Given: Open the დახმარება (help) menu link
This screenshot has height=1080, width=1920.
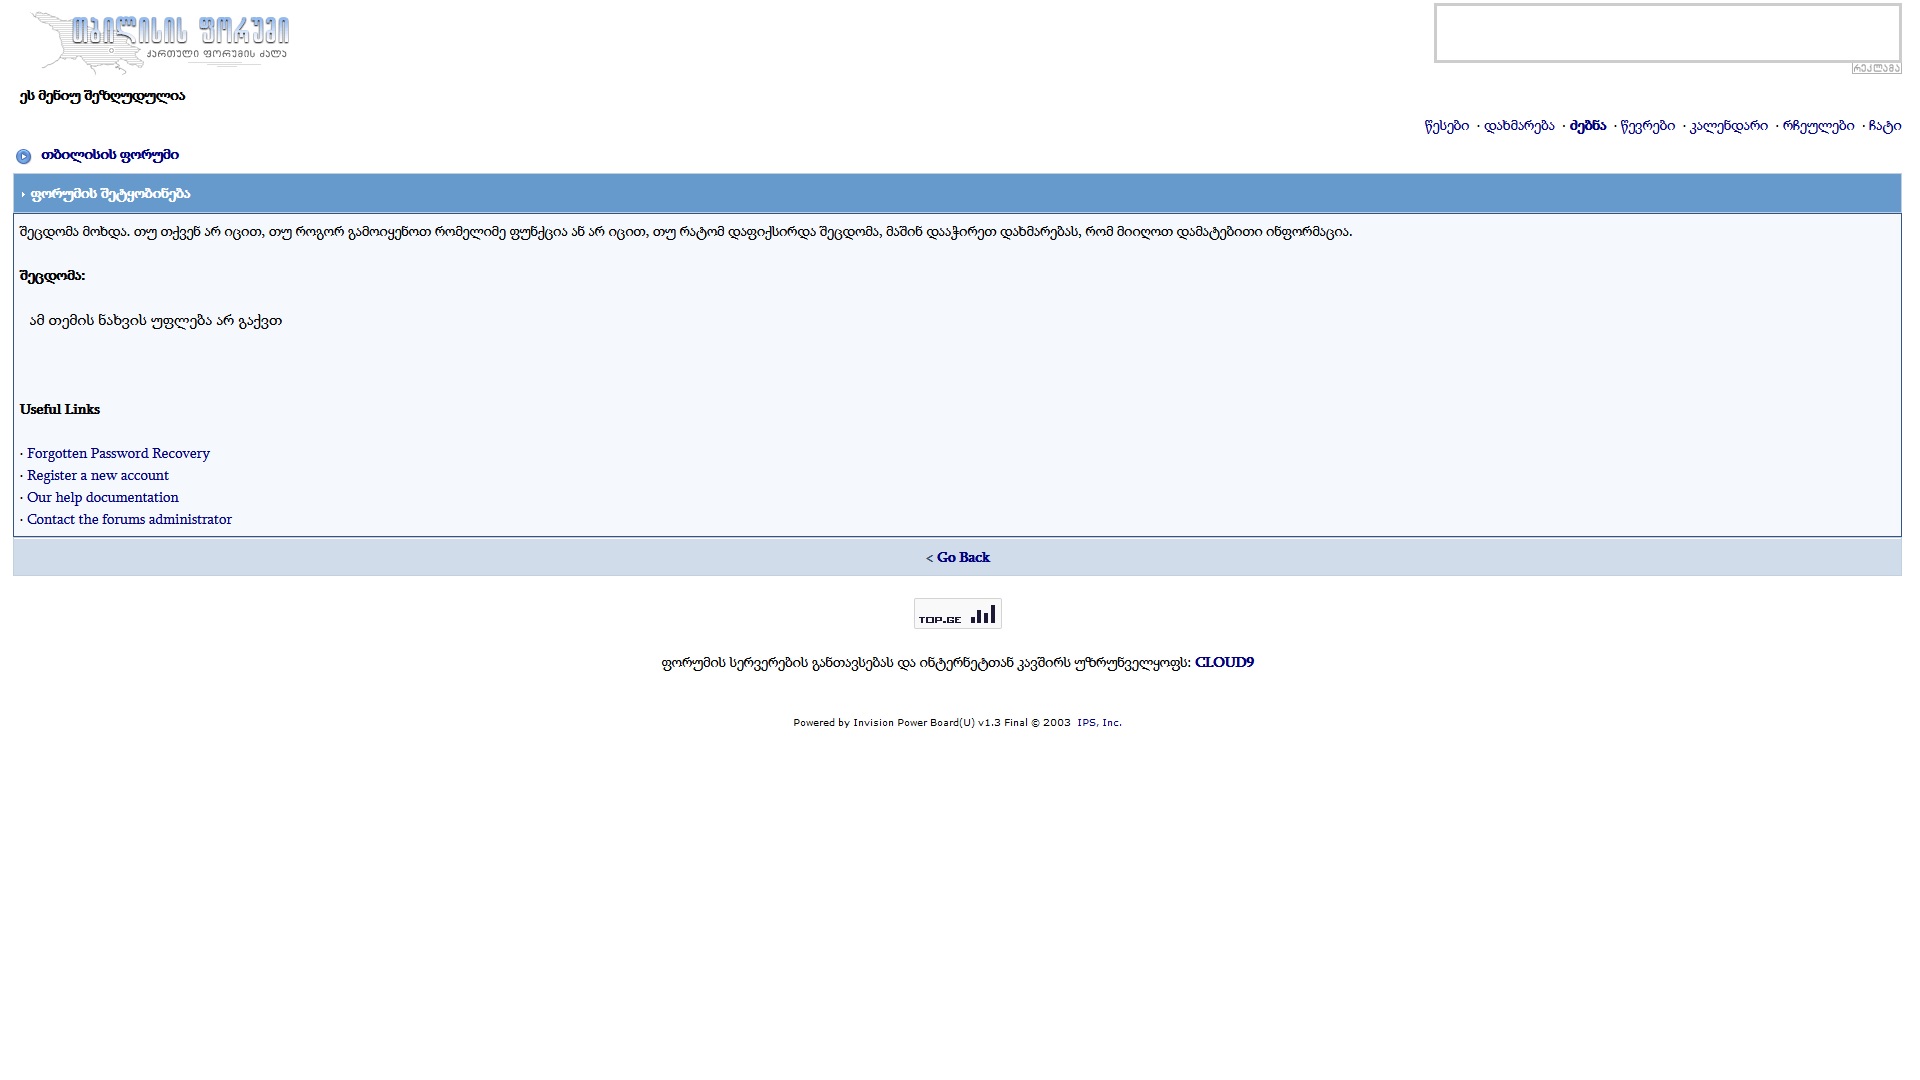Looking at the screenshot, I should coord(1518,126).
